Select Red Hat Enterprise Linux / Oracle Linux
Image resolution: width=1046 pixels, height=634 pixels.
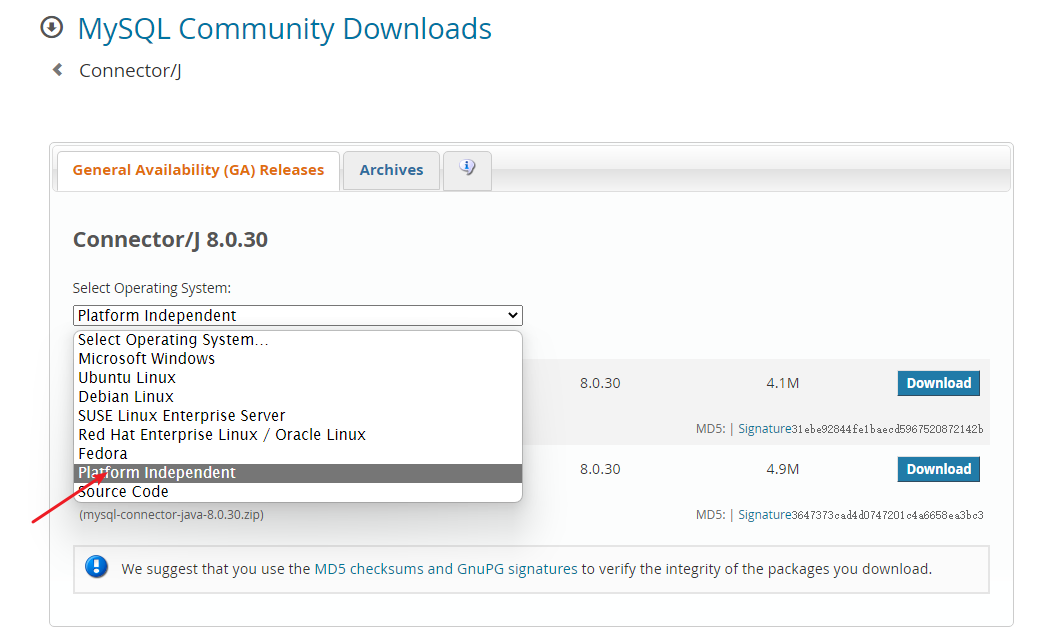[222, 435]
